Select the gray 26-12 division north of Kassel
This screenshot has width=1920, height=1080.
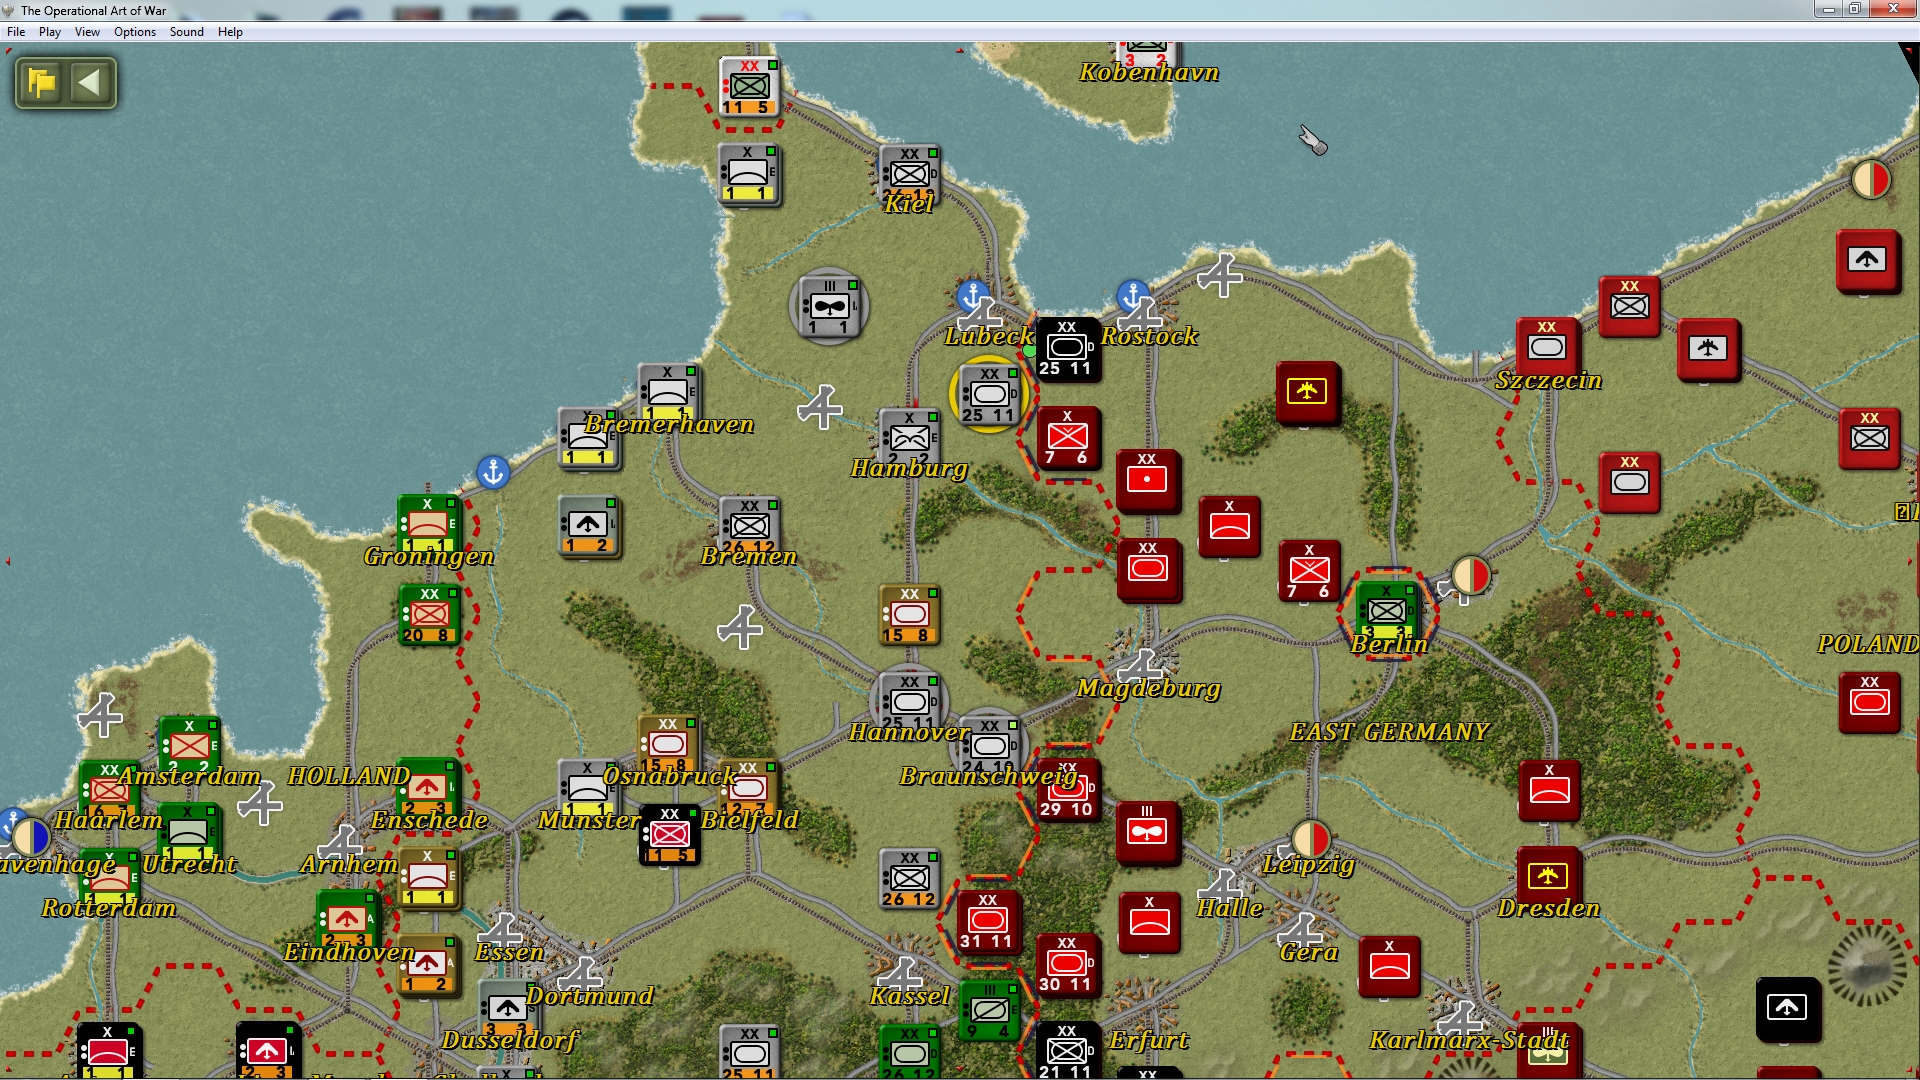tap(909, 878)
